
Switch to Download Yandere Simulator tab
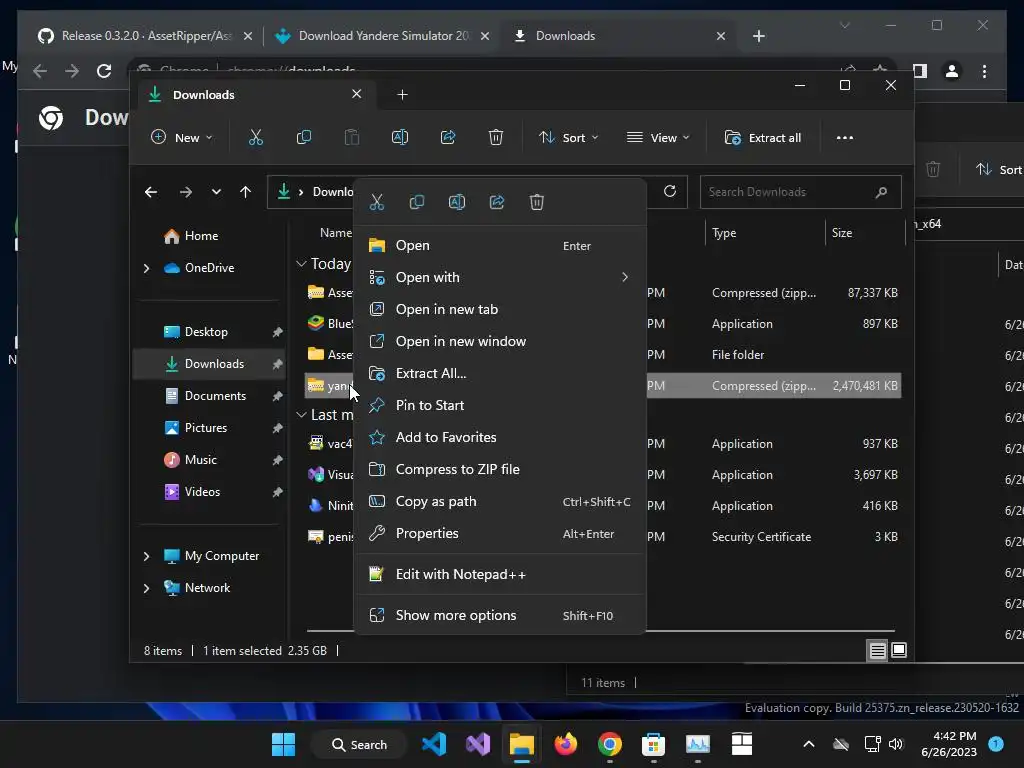382,36
